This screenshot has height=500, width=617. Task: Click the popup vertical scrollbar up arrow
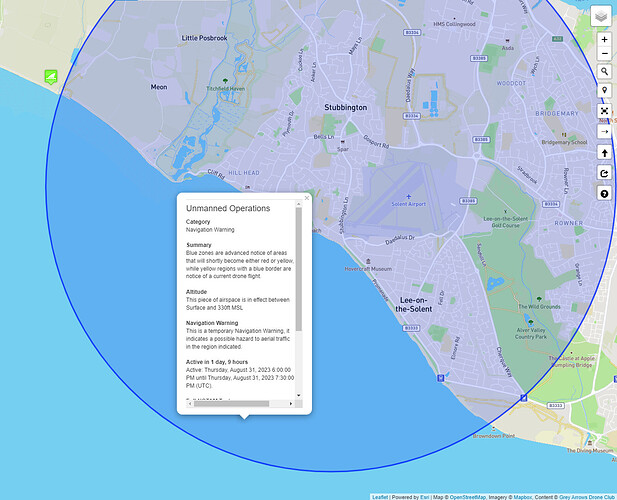click(299, 204)
